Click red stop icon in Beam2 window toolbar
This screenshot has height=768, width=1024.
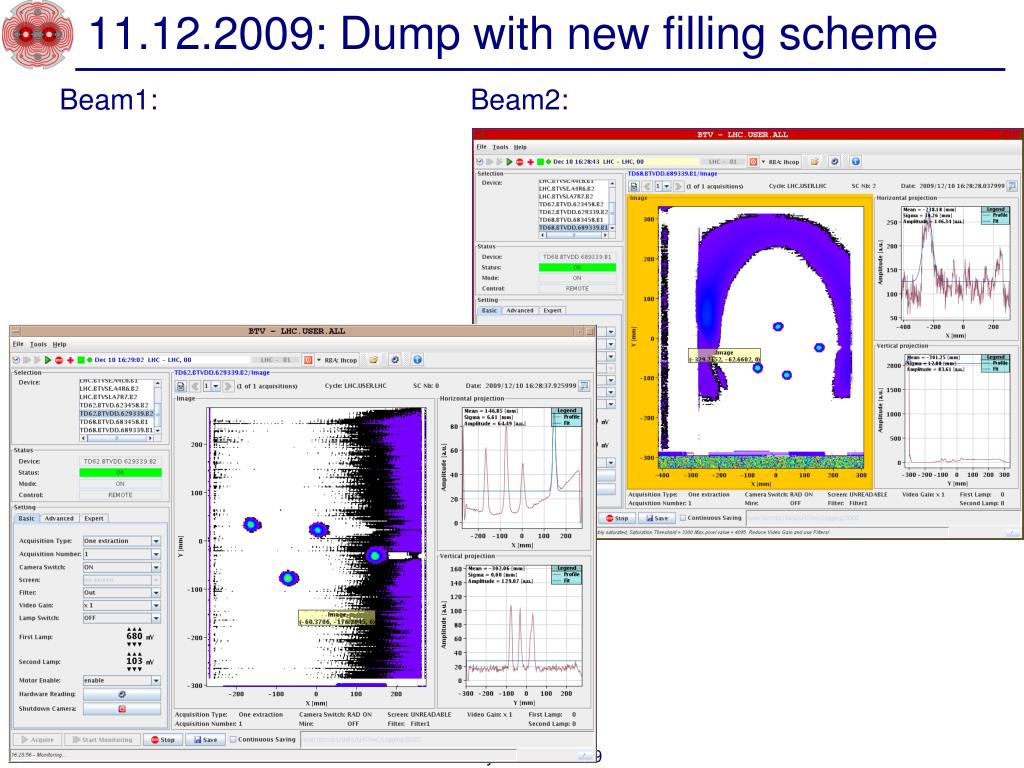(520, 161)
